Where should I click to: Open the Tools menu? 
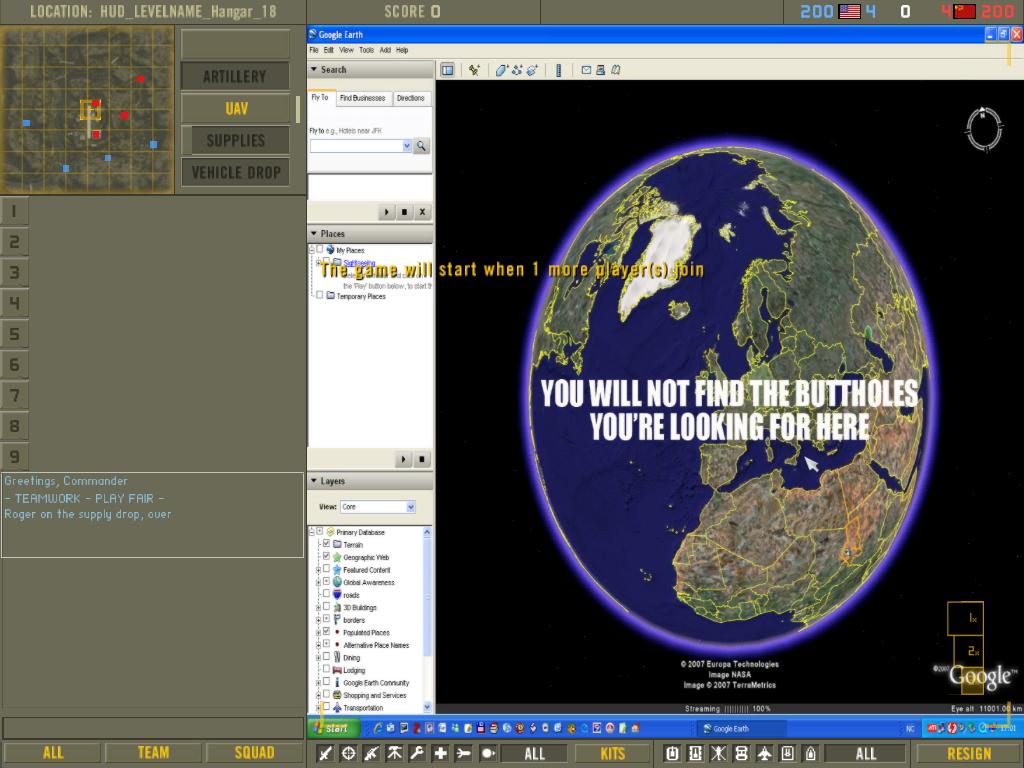click(x=366, y=49)
